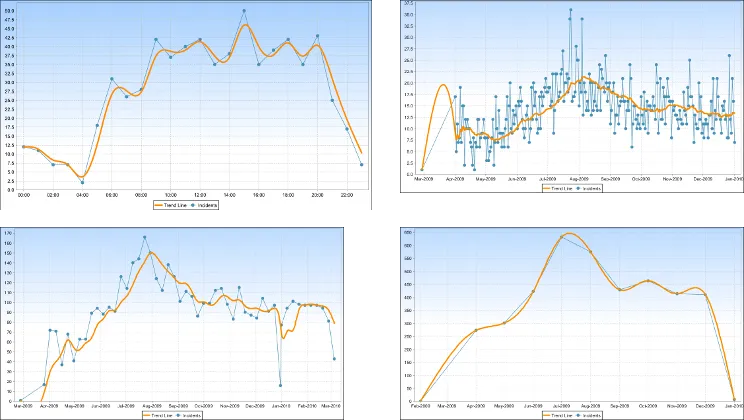Click Jan-2010 x-axis label in 170-scale chart
The height and width of the screenshot is (420, 744).
coord(281,406)
